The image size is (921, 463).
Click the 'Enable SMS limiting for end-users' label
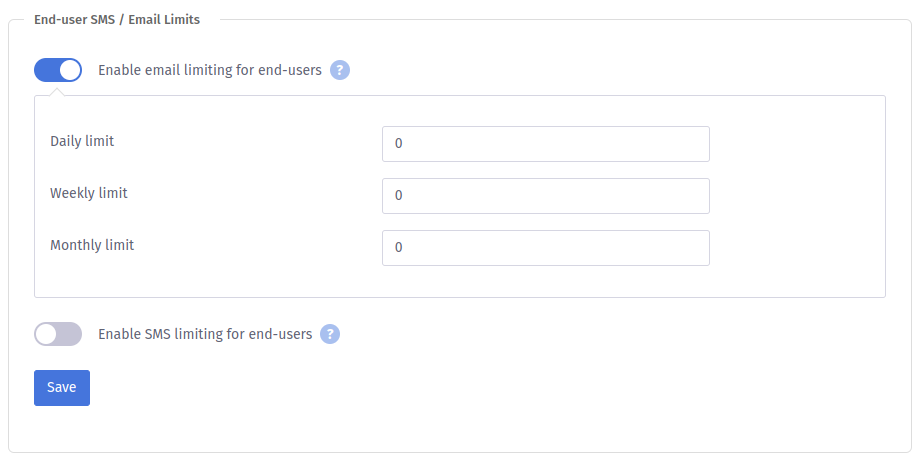205,334
